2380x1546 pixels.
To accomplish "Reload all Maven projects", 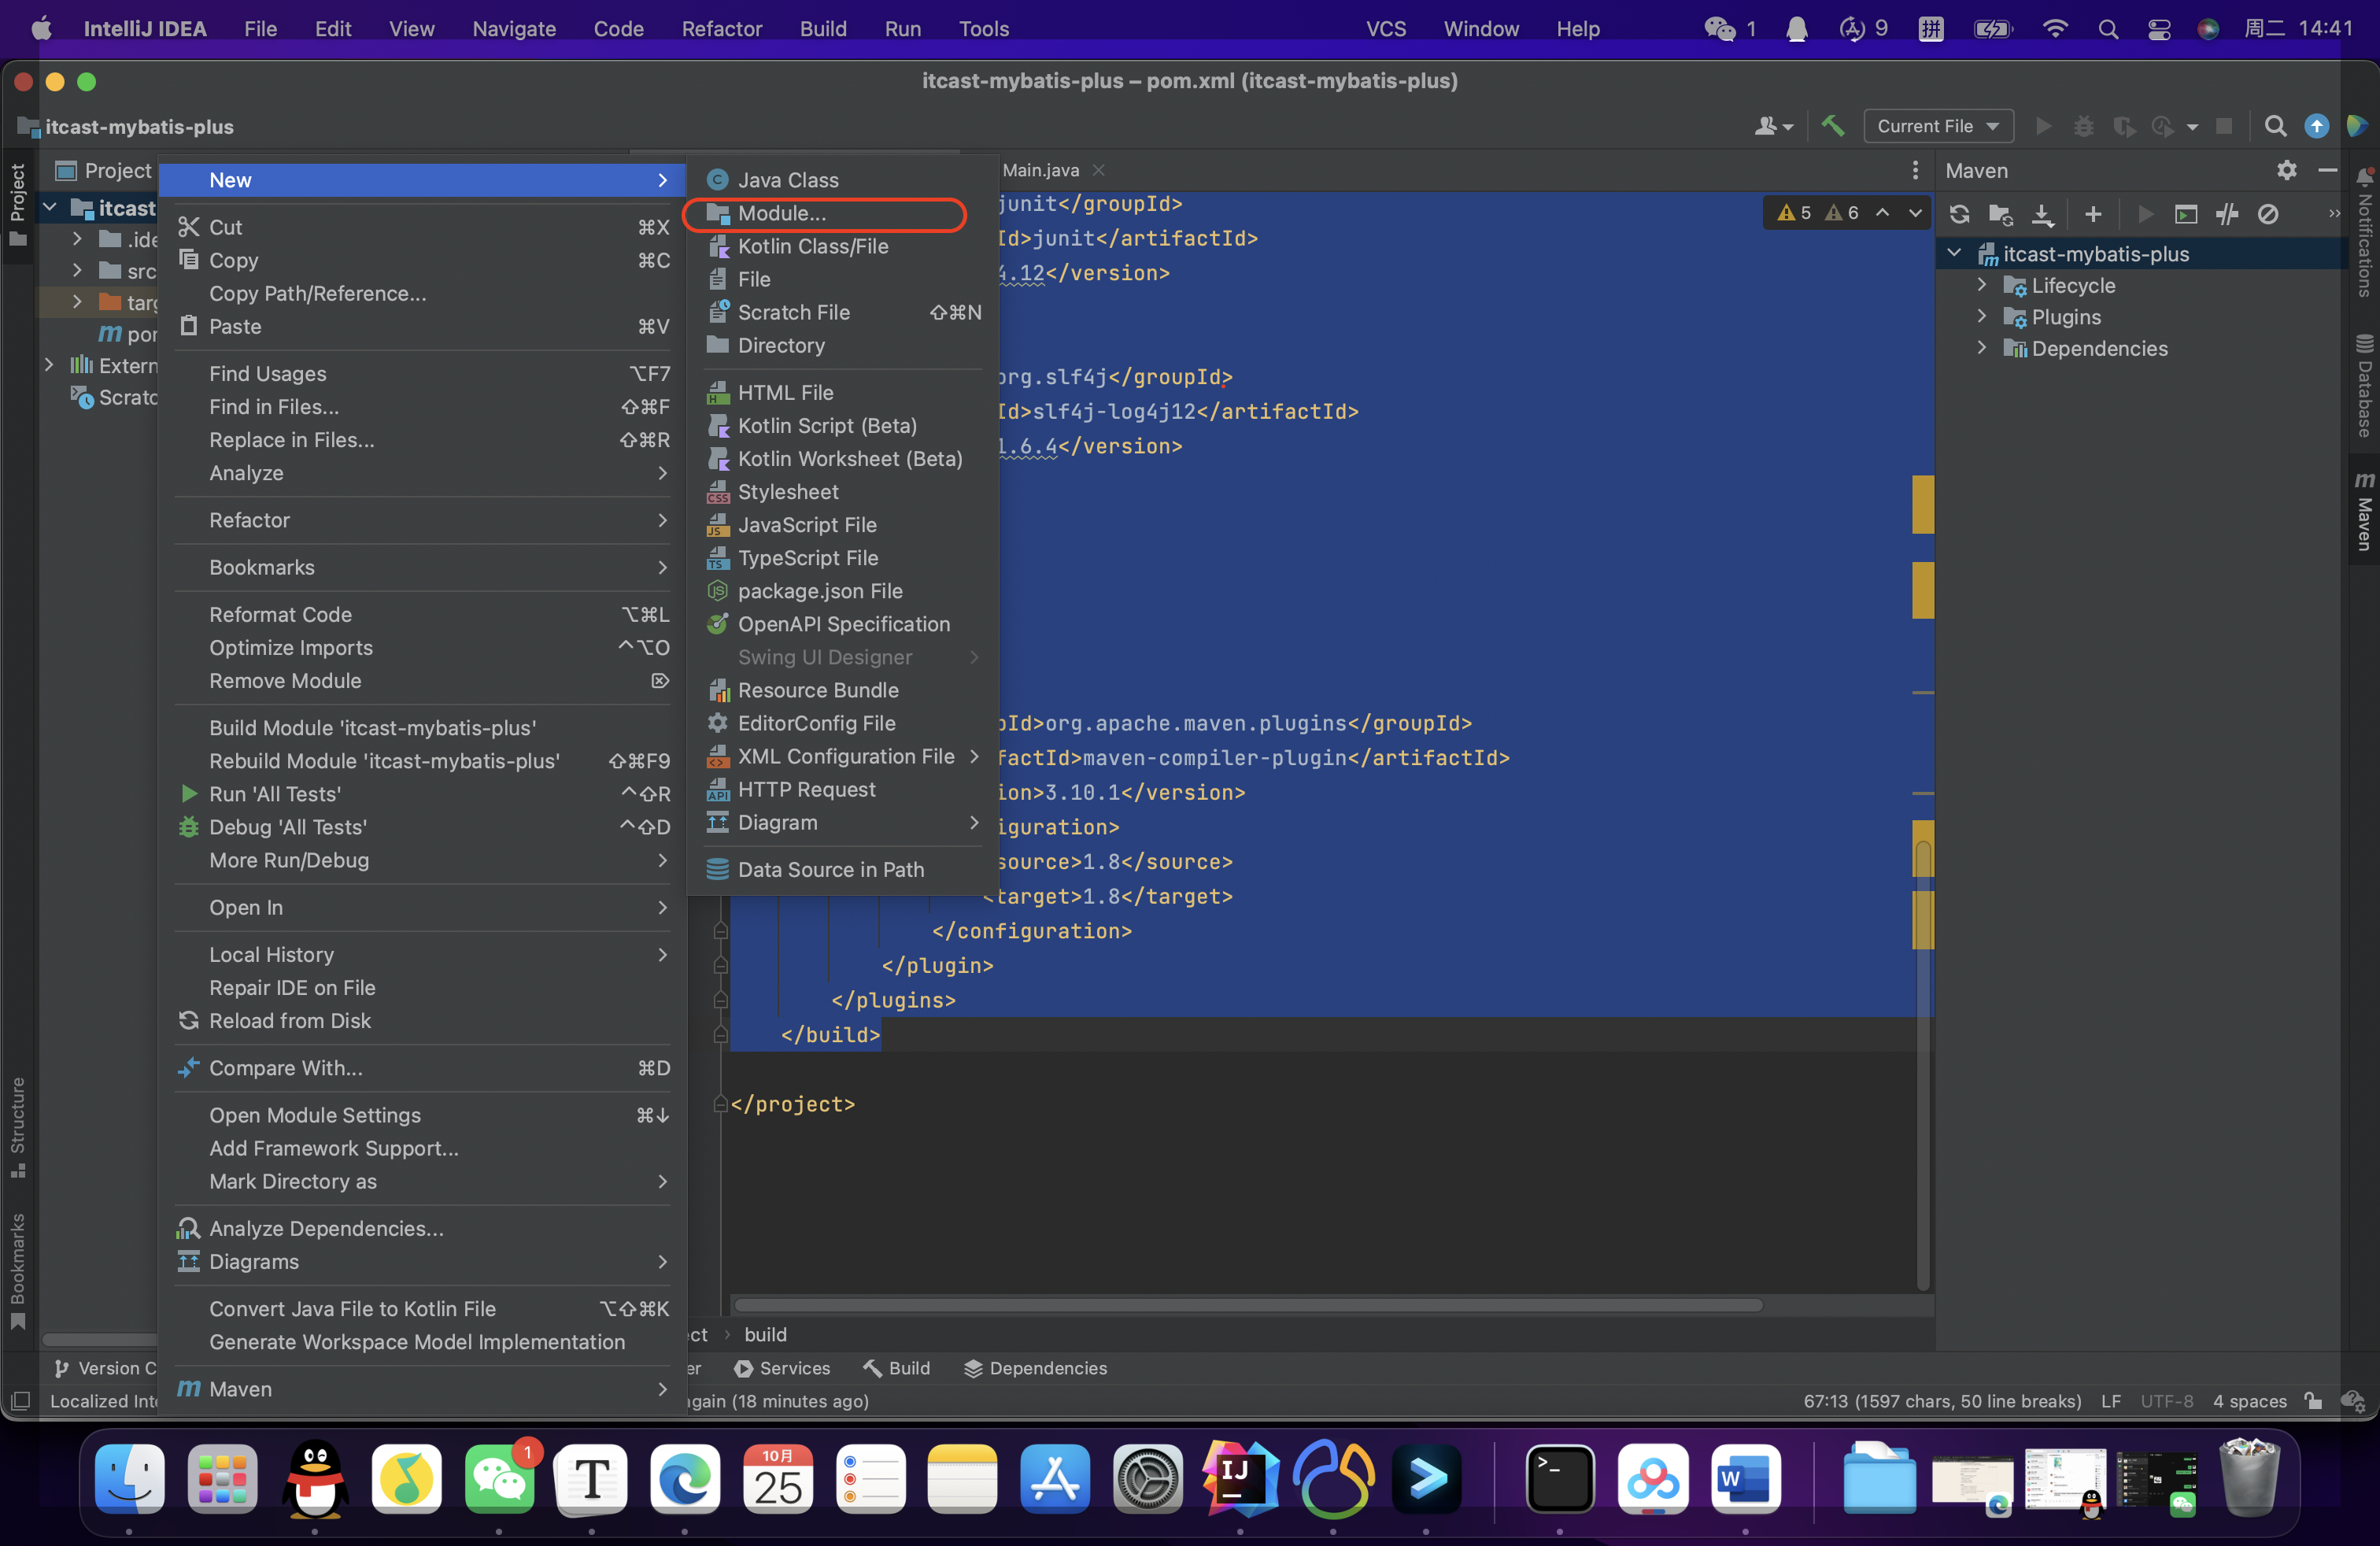I will coord(1959,214).
